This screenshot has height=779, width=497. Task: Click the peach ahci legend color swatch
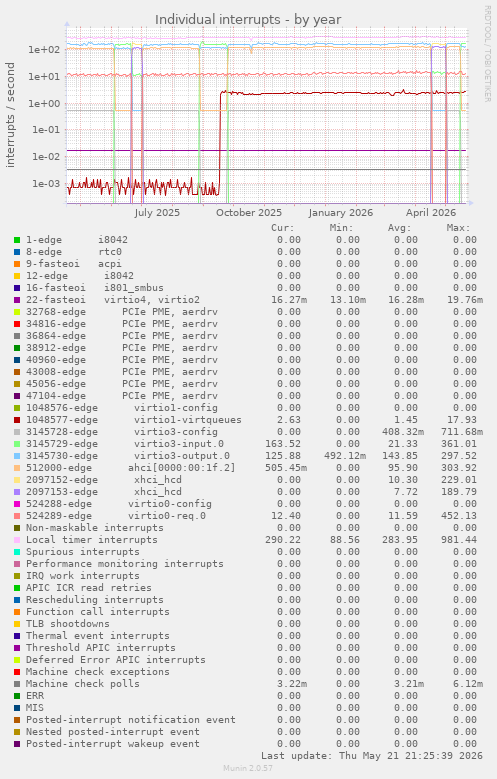point(17,468)
